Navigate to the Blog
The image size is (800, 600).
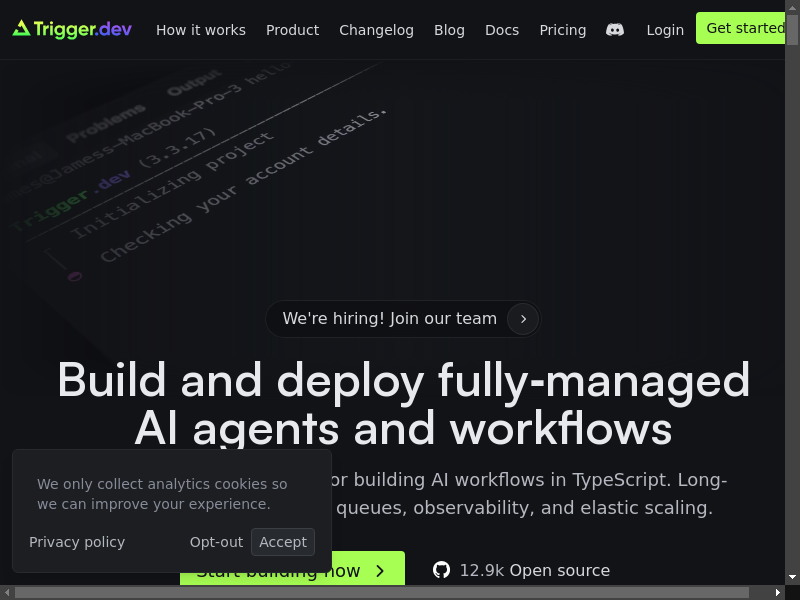click(449, 30)
